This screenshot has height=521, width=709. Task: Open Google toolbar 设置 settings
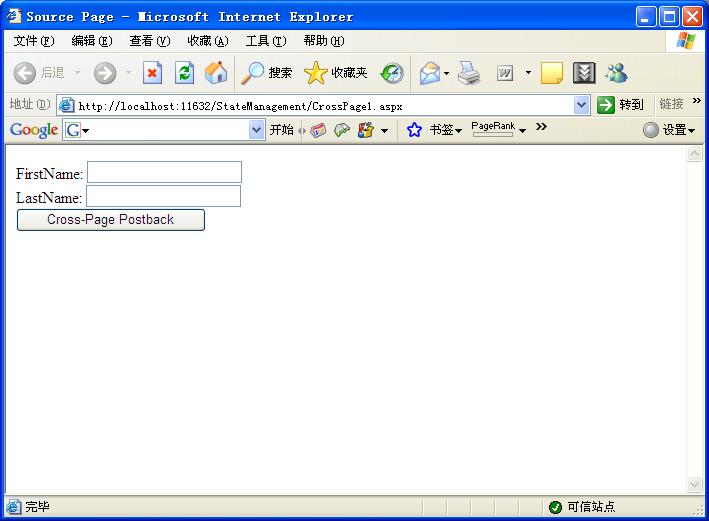pyautogui.click(x=669, y=130)
